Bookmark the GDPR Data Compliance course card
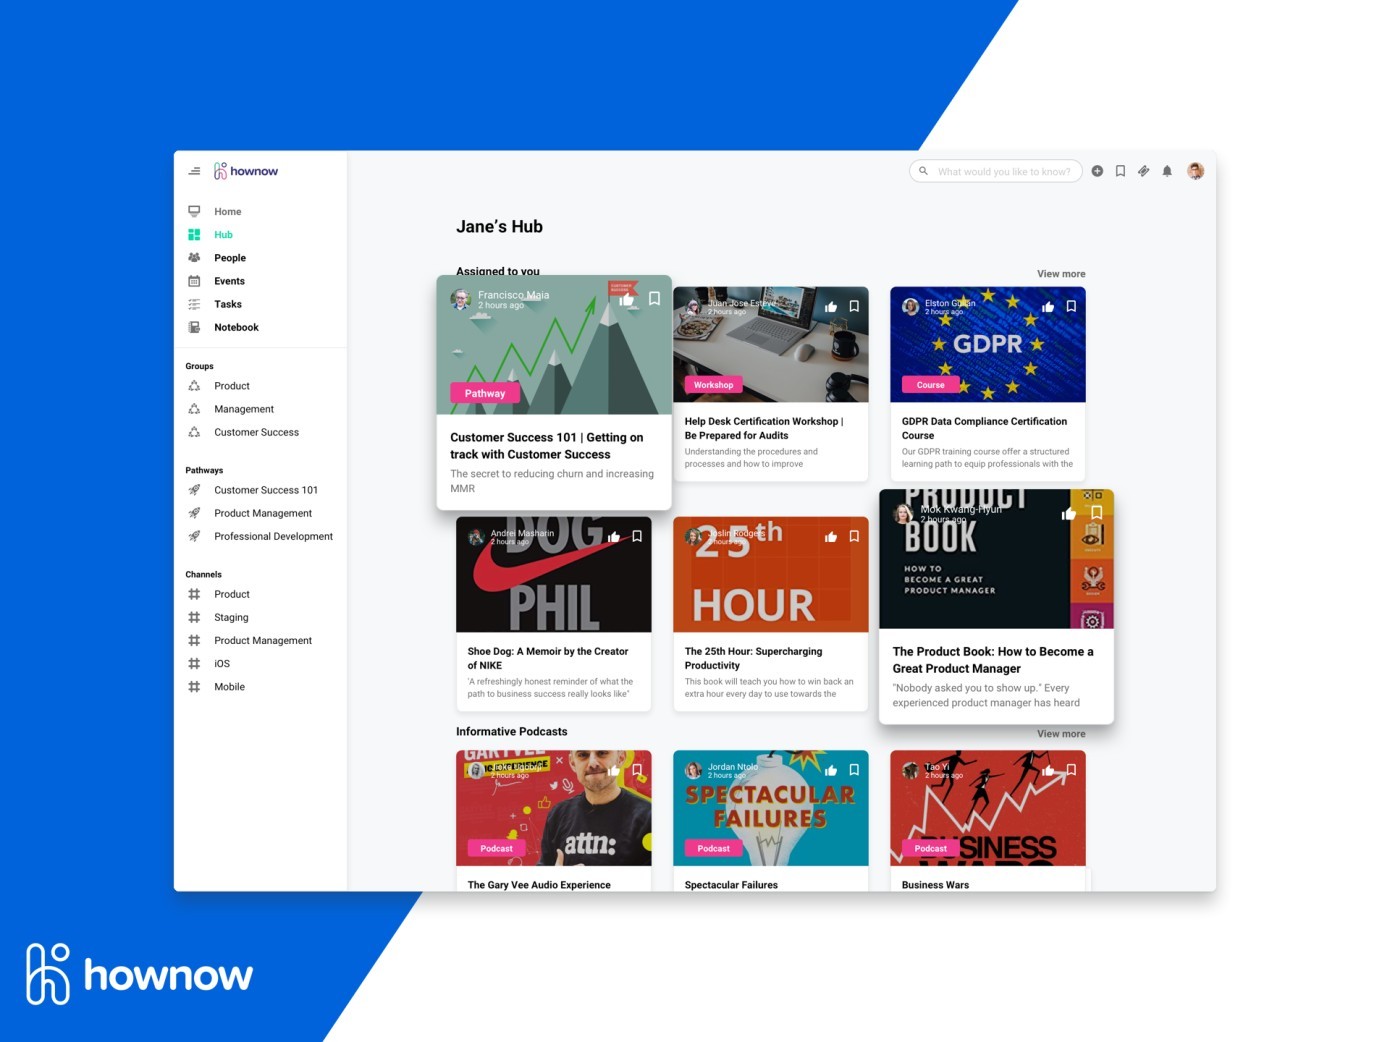The image size is (1390, 1042). (x=1071, y=307)
